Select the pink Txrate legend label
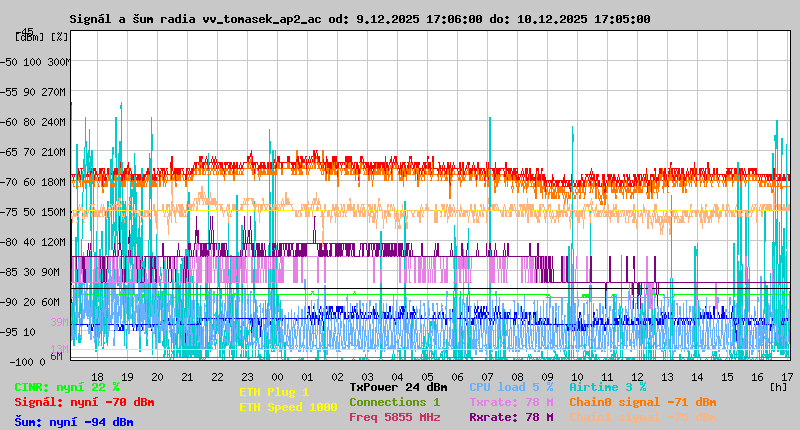The image size is (800, 430). coord(511,401)
